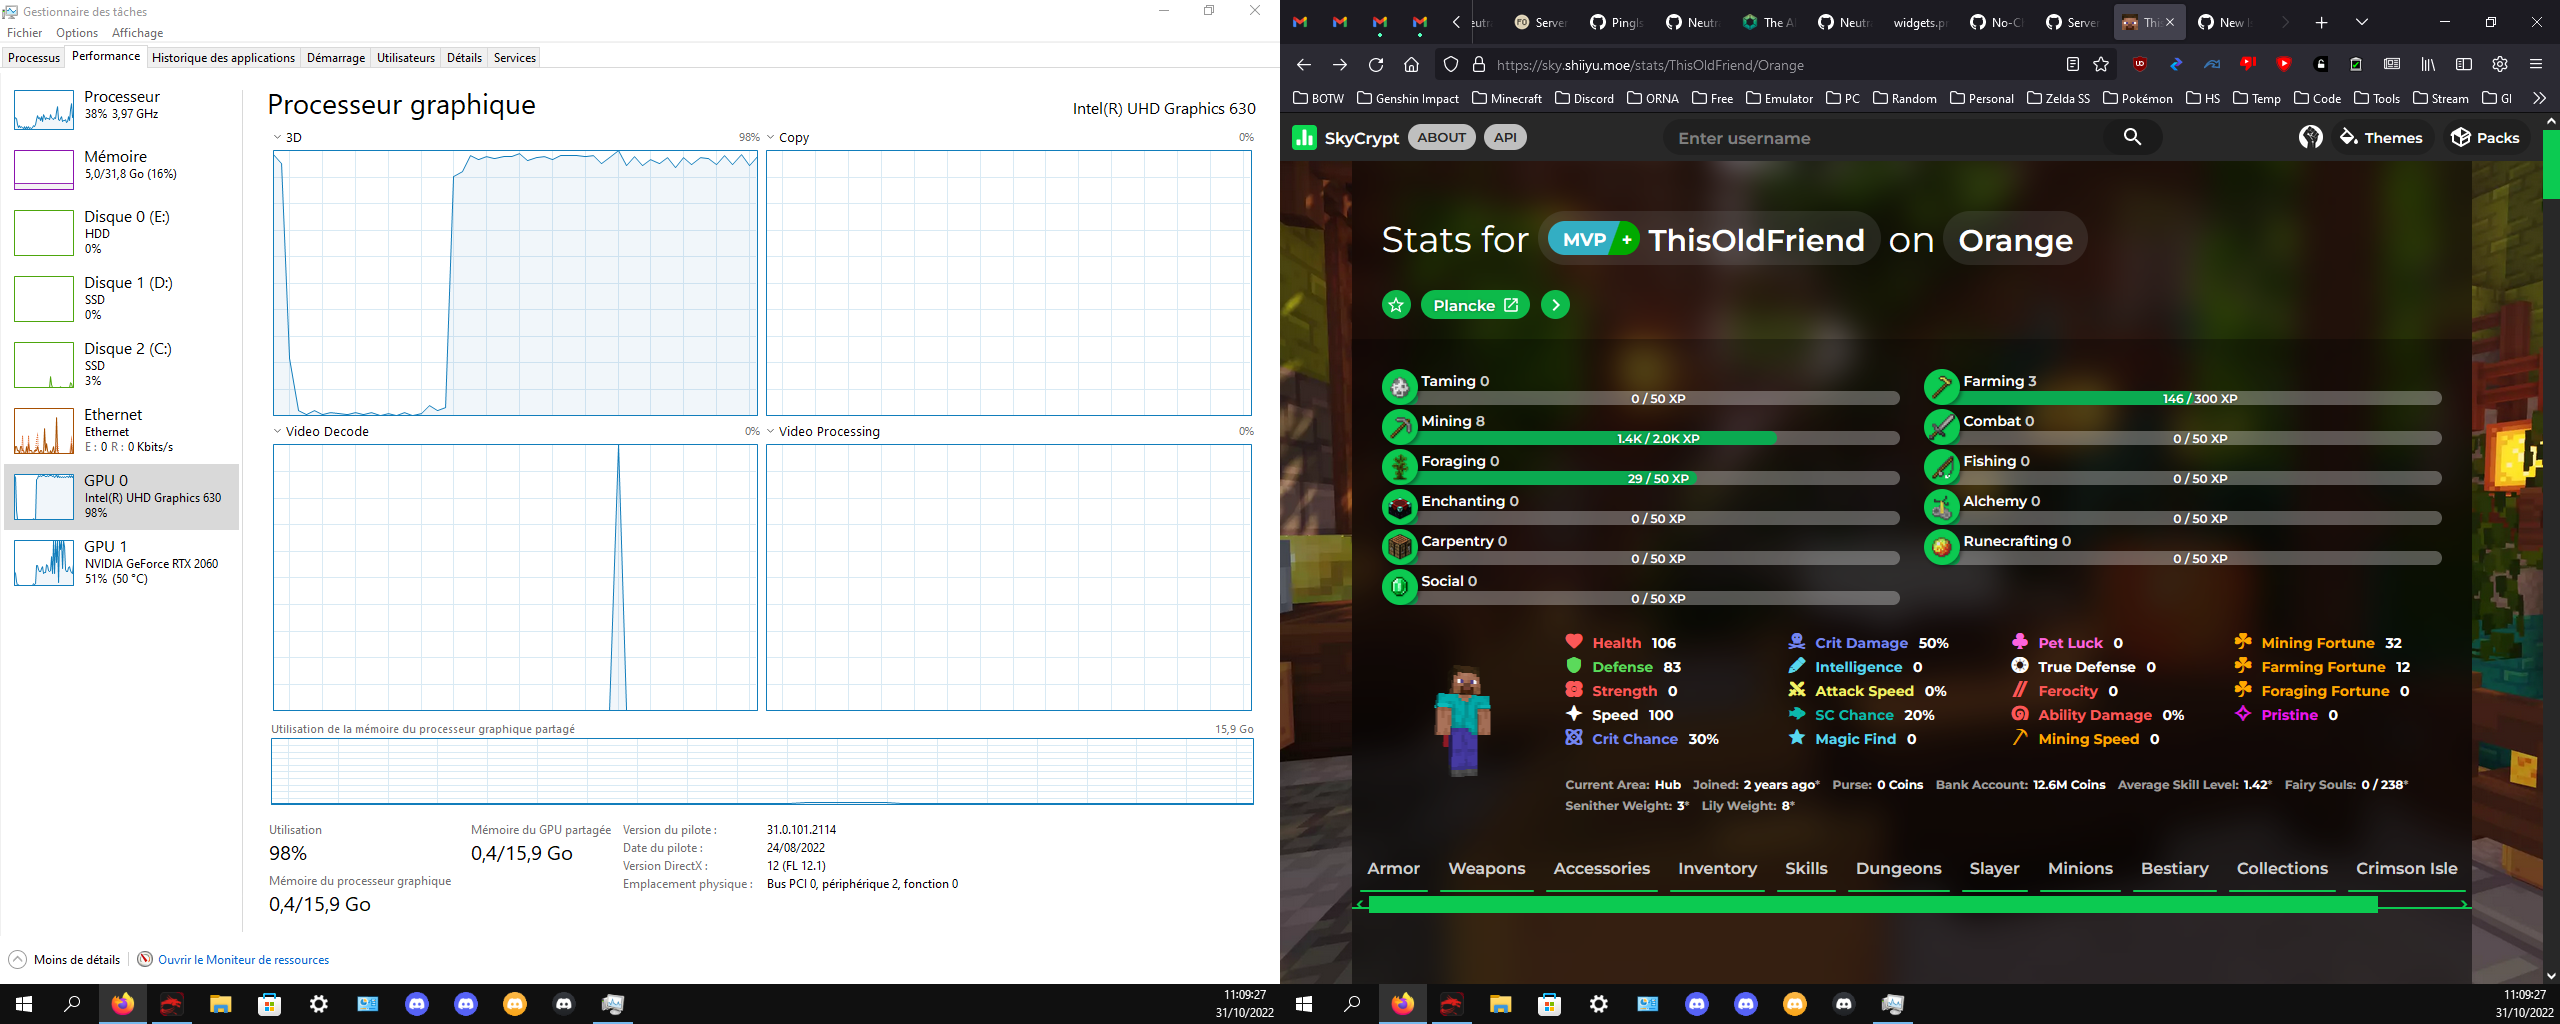Open the Video Decode engine dropdown
Image resolution: width=2560 pixels, height=1024 pixels.
277,432
